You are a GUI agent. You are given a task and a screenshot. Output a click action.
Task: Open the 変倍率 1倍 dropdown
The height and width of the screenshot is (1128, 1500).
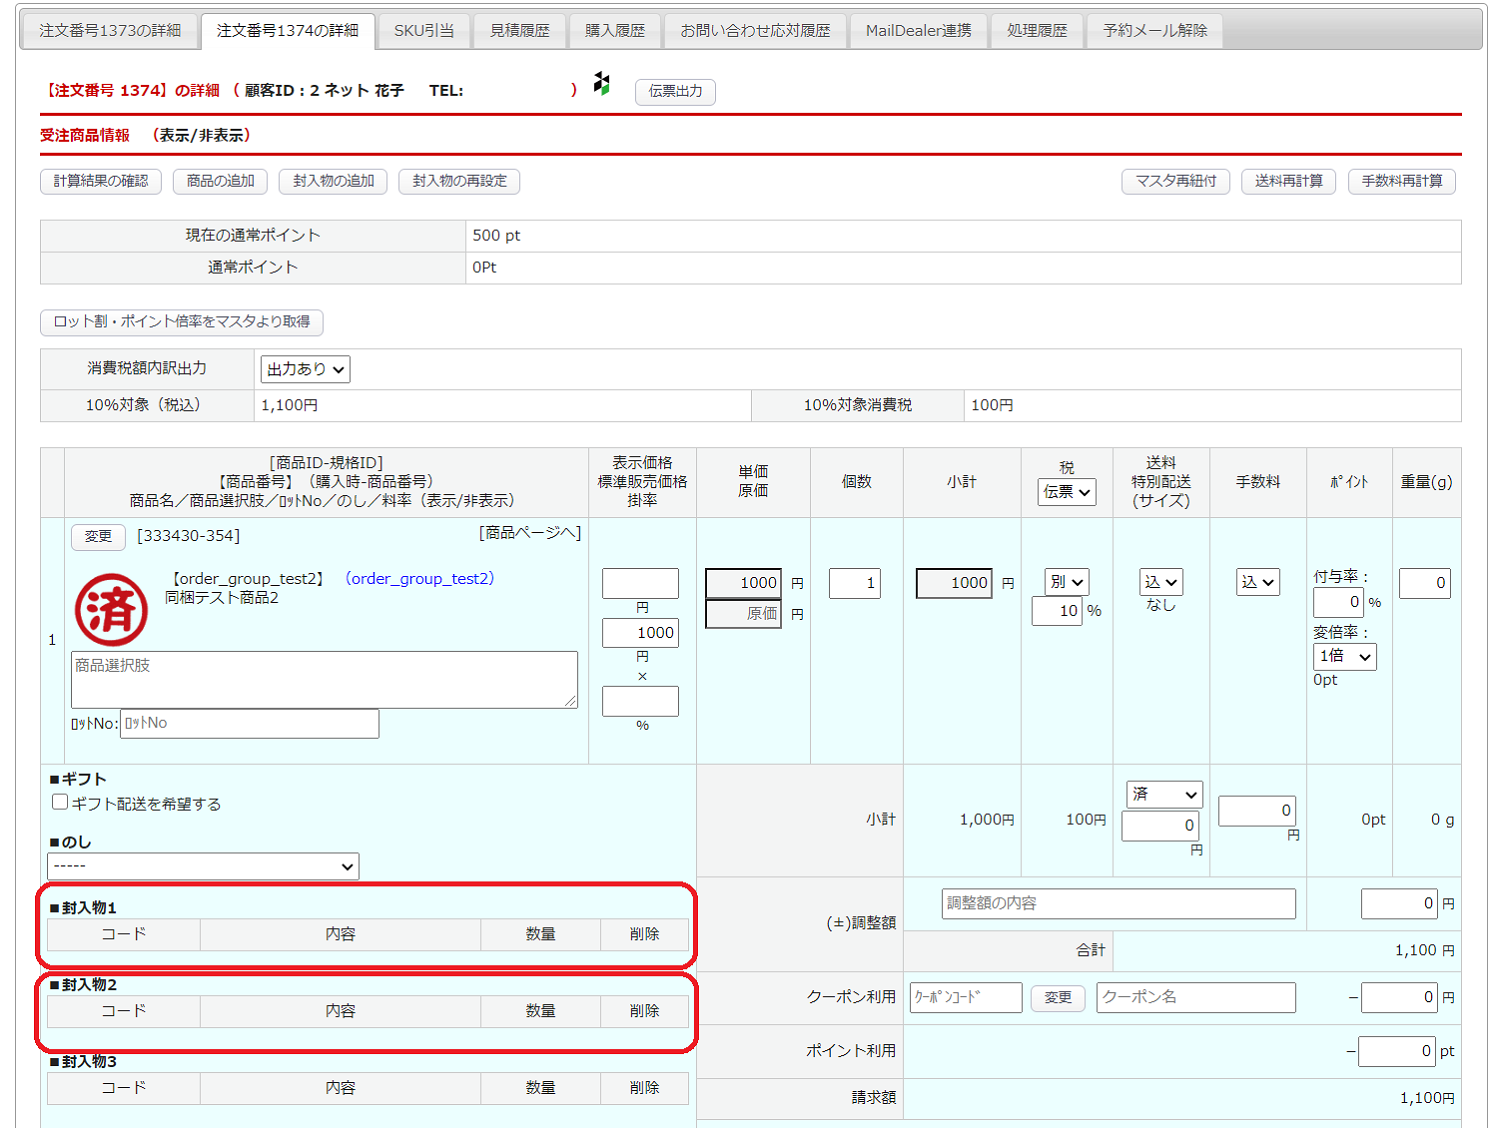(1344, 656)
